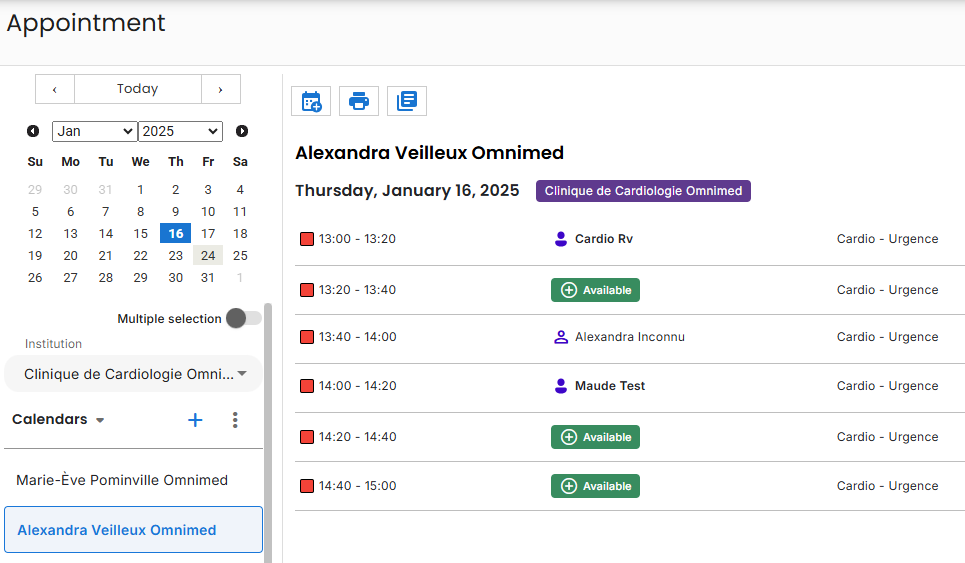965x563 pixels.
Task: Click red color square for 13:00 - 13:20
Action: (x=307, y=239)
